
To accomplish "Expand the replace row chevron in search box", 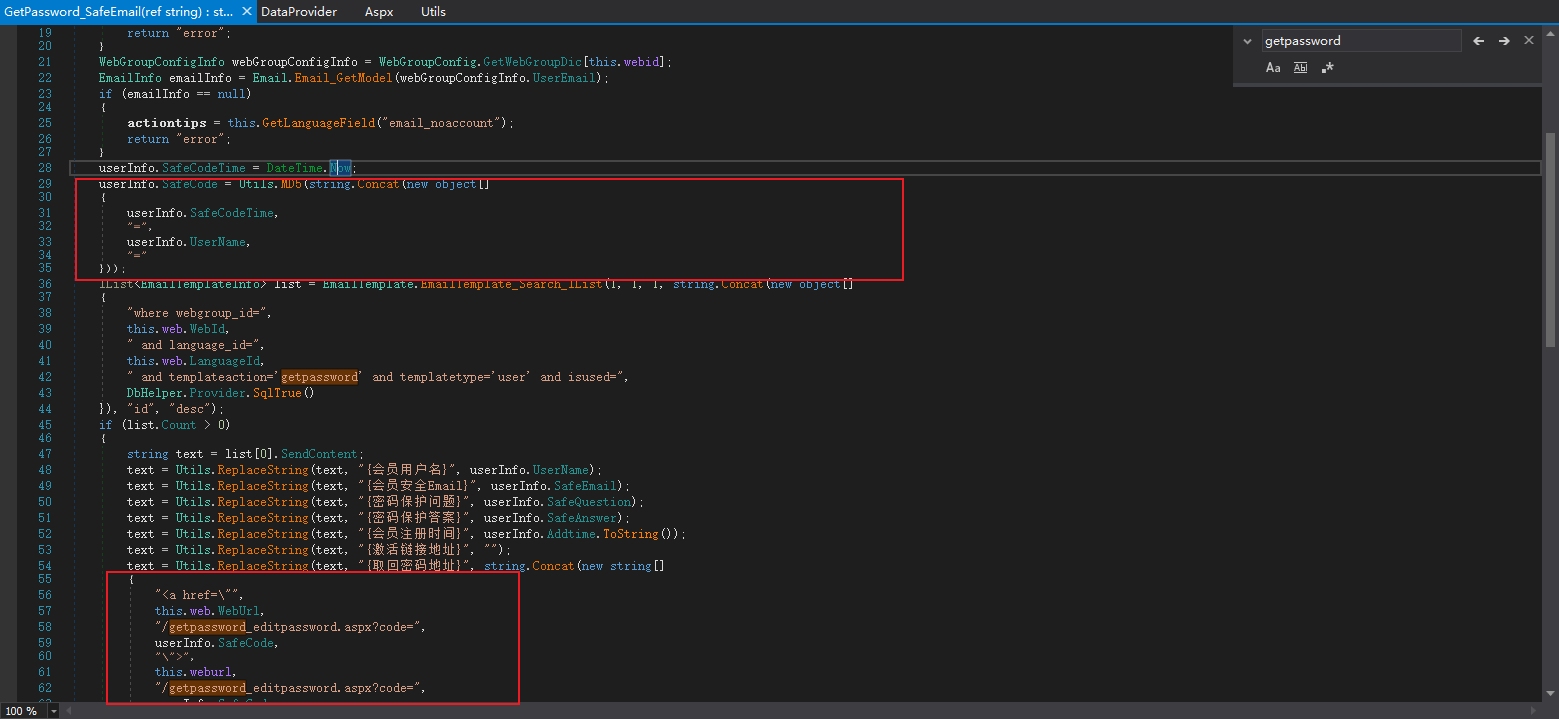I will [1247, 41].
